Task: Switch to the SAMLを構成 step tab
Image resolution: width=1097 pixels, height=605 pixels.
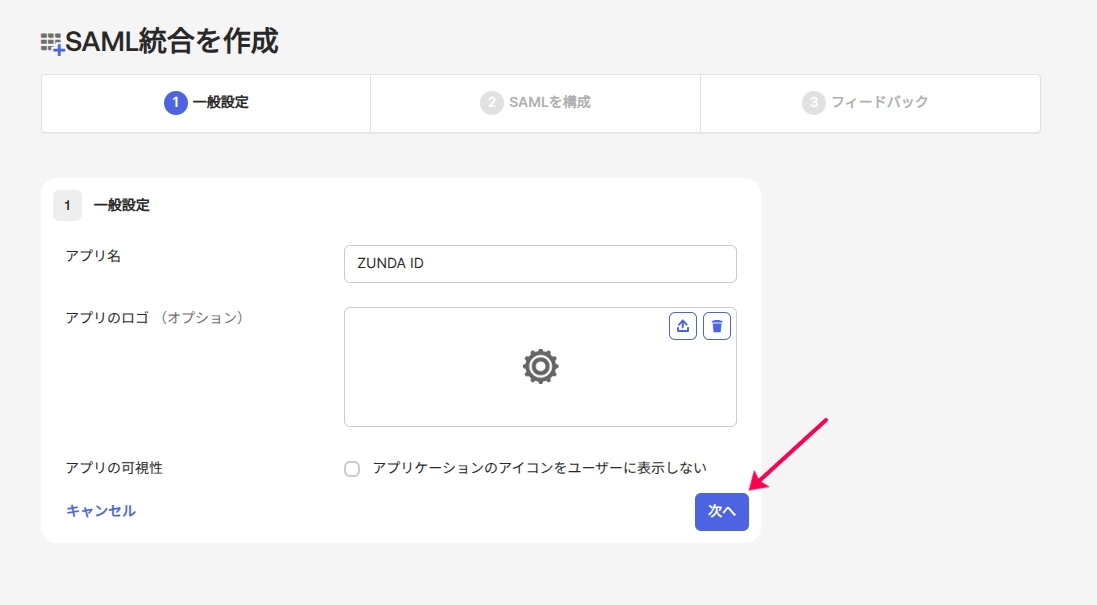Action: [x=535, y=104]
